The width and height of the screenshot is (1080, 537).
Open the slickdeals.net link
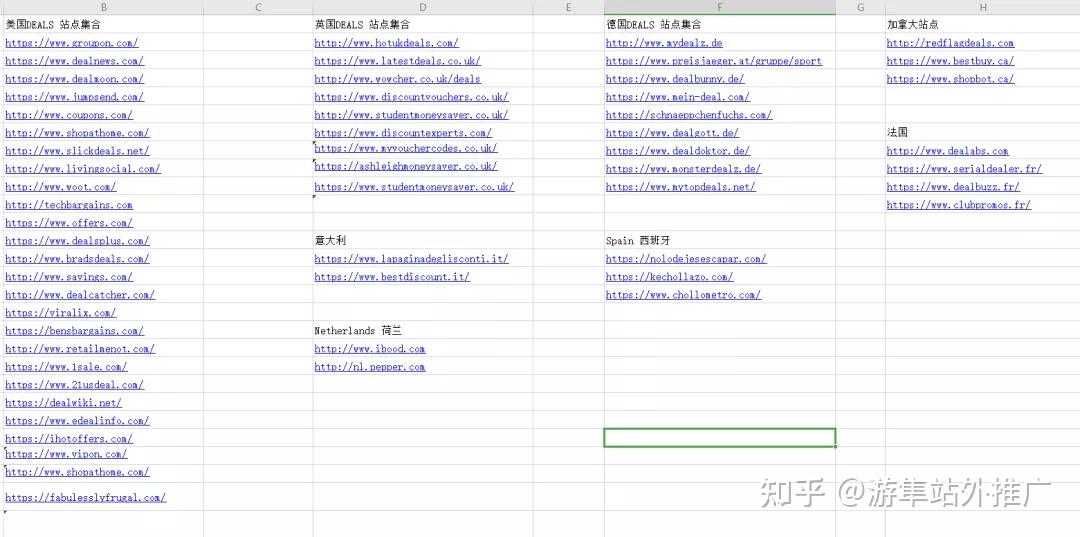point(77,151)
